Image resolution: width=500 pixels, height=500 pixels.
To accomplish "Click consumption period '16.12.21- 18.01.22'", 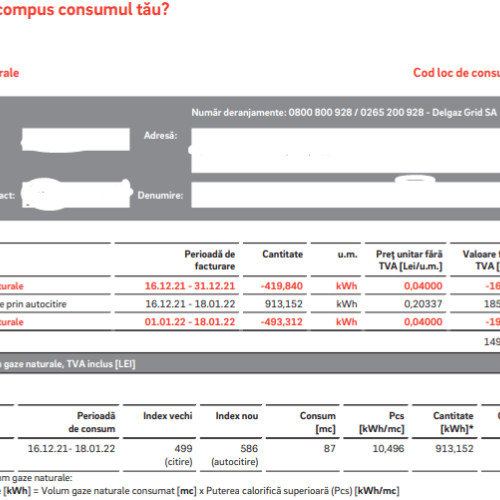I will coord(71,448).
